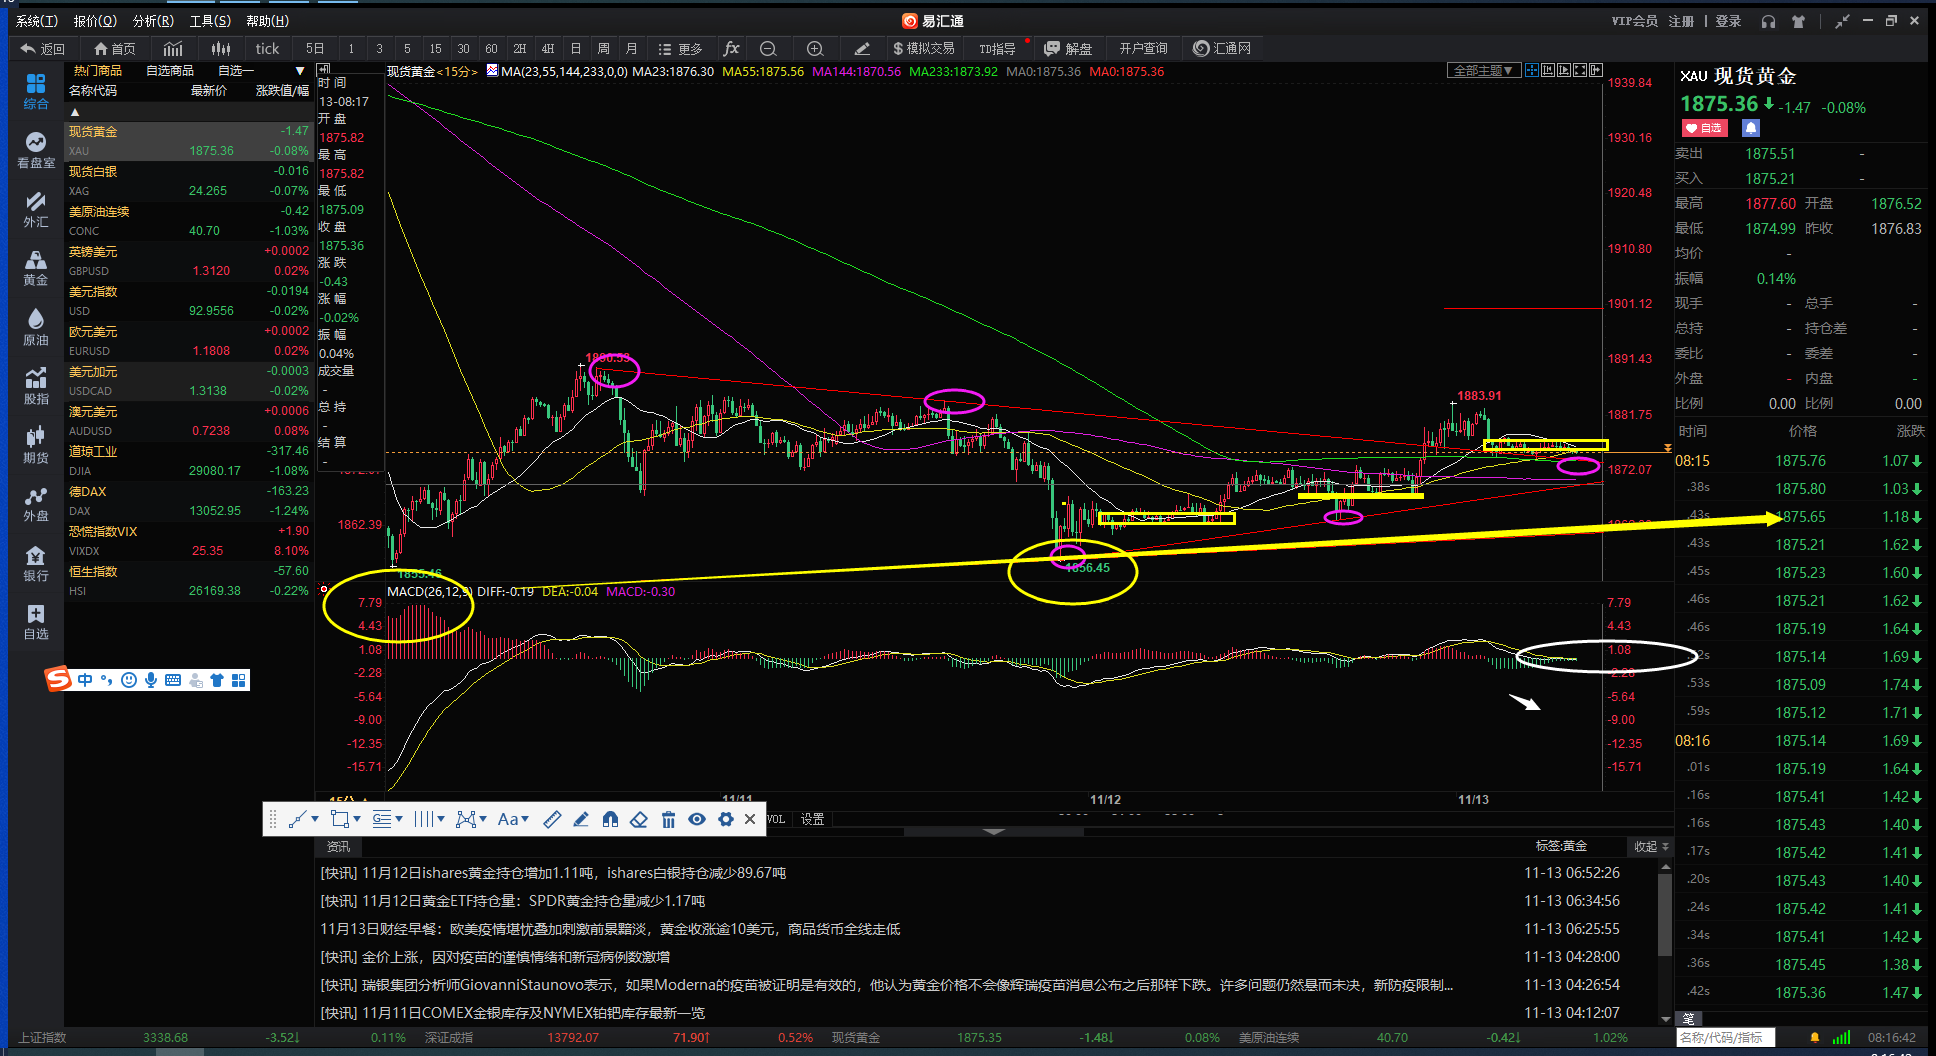Screen dimensions: 1936x1056
Task: Open the 银行 bank sidebar section
Action: click(x=36, y=563)
